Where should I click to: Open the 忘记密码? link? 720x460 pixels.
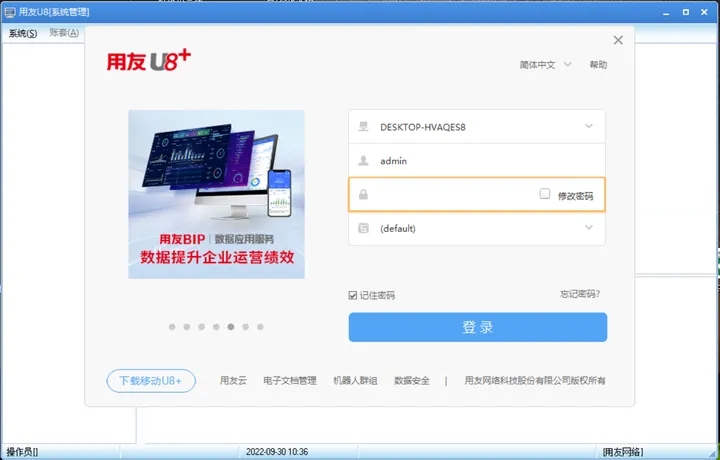[x=580, y=294]
